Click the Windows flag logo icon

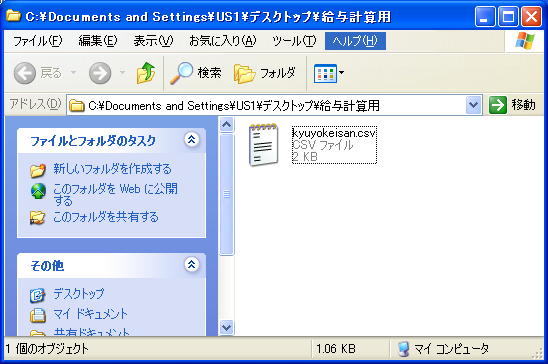coord(525,41)
